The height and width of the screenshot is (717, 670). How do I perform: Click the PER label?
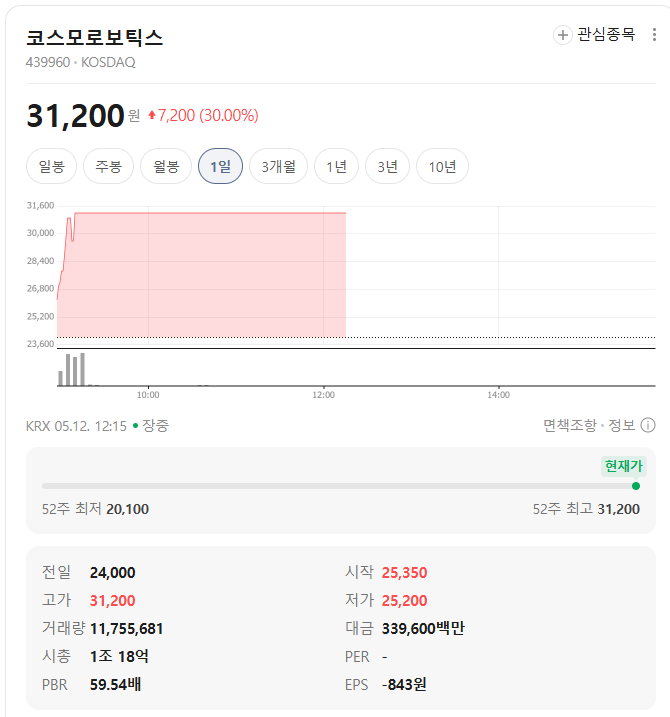point(357,657)
